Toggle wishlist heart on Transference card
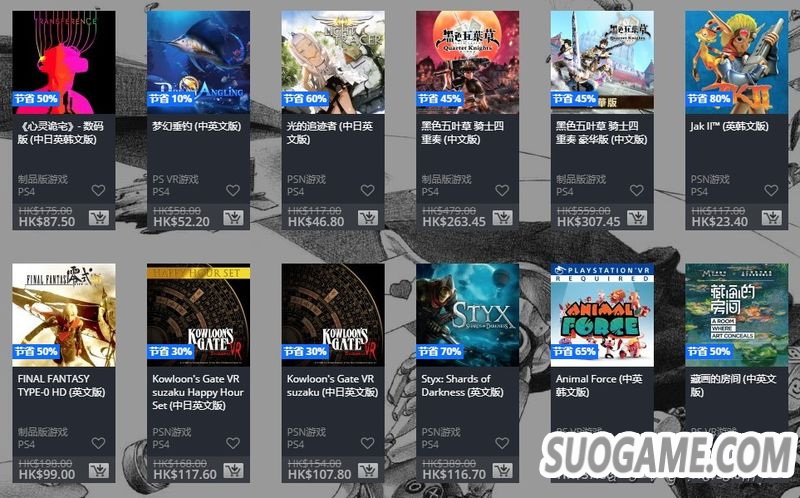Screen dimensions: 800x498 [98, 190]
